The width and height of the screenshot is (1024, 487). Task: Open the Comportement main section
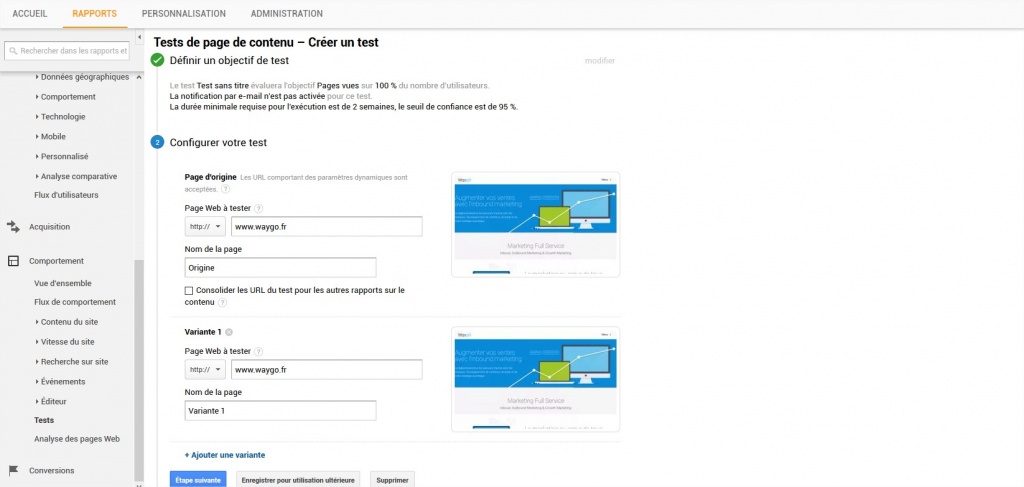click(x=56, y=260)
